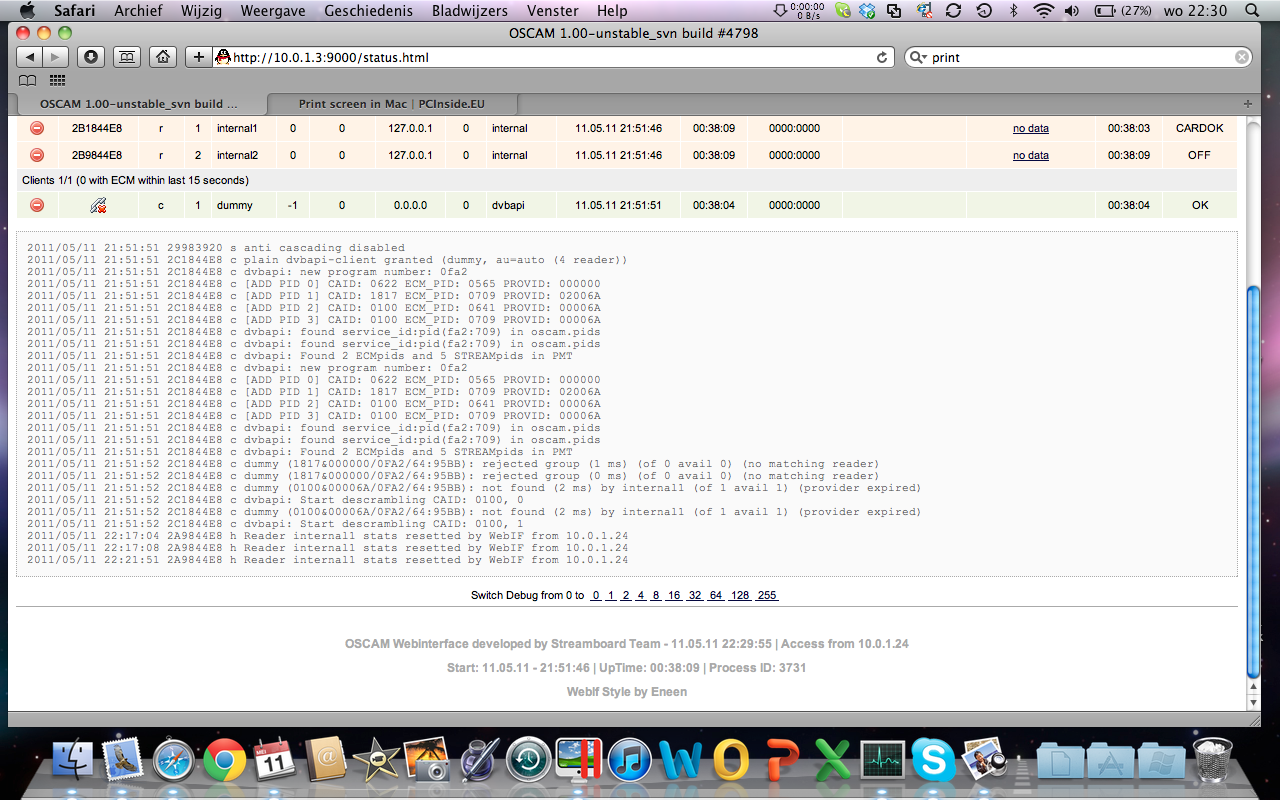Open the Wi-Fi status menu
This screenshot has width=1280, height=800.
pyautogui.click(x=1044, y=11)
